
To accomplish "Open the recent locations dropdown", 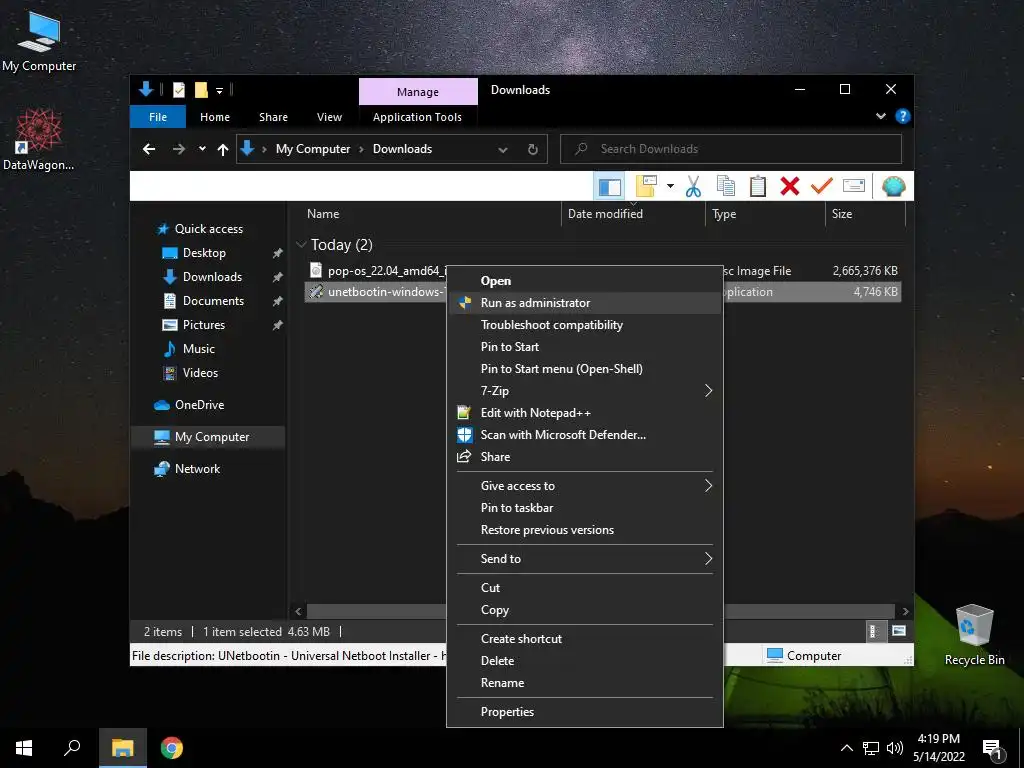I will coord(202,149).
